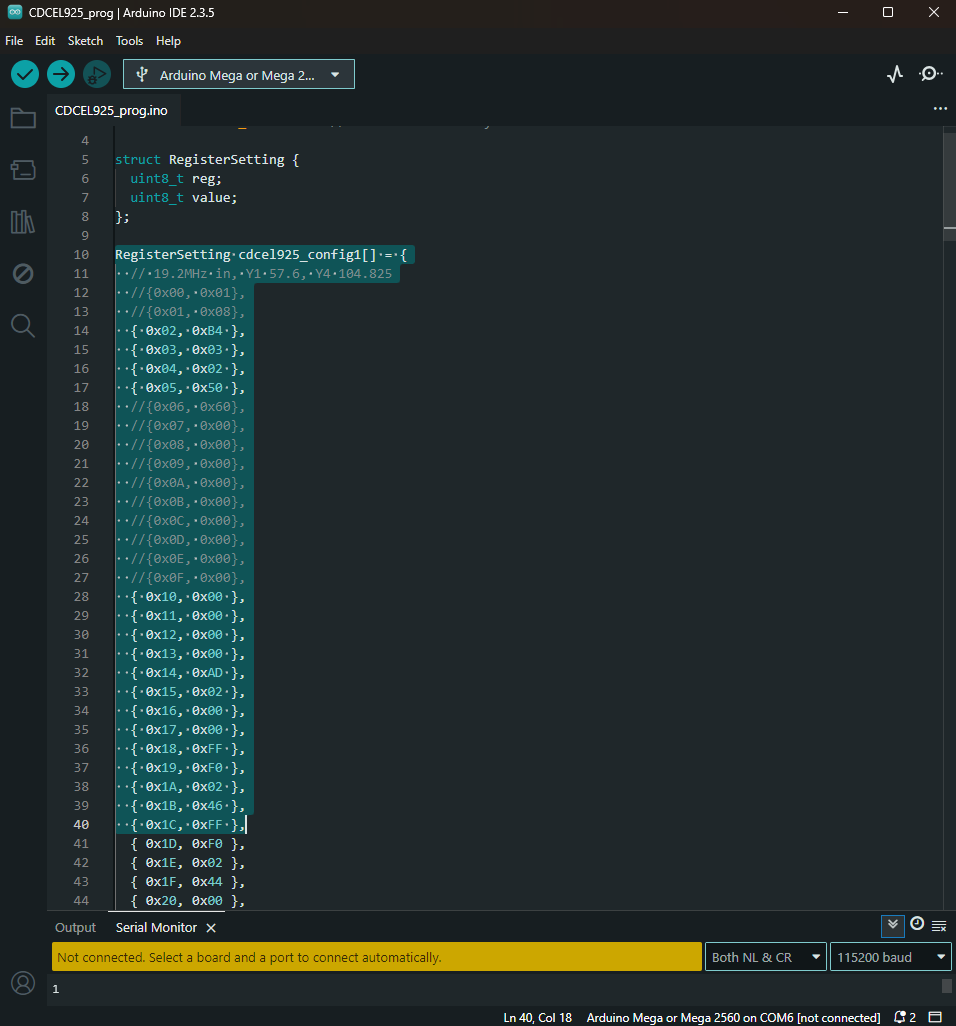Click the 'struct RegisterSetting {' line
956x1026 pixels.
tap(207, 160)
